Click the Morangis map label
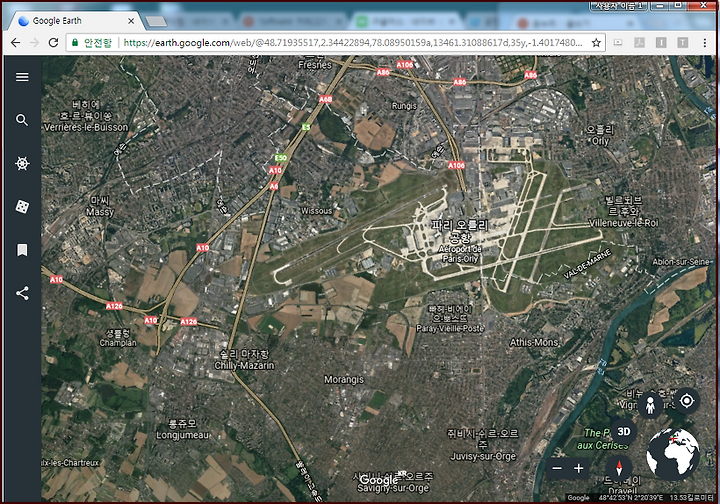This screenshot has width=720, height=504. point(344,380)
